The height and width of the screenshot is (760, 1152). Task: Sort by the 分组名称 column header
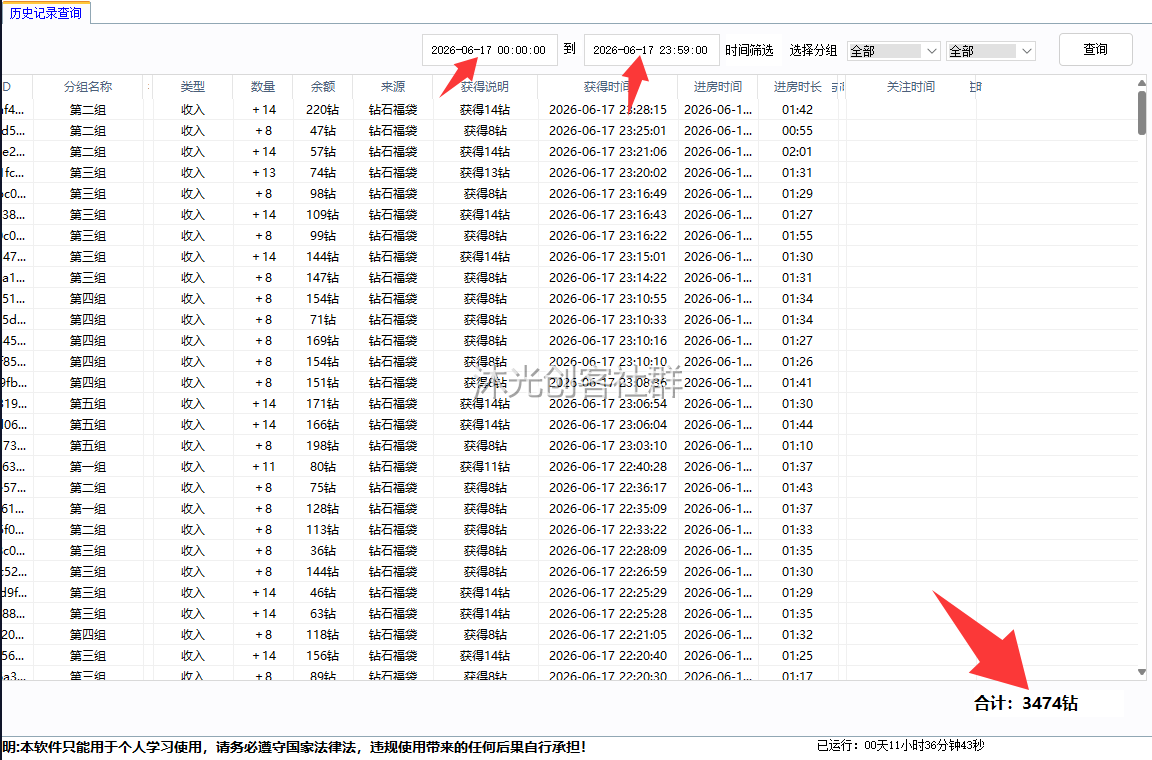88,87
